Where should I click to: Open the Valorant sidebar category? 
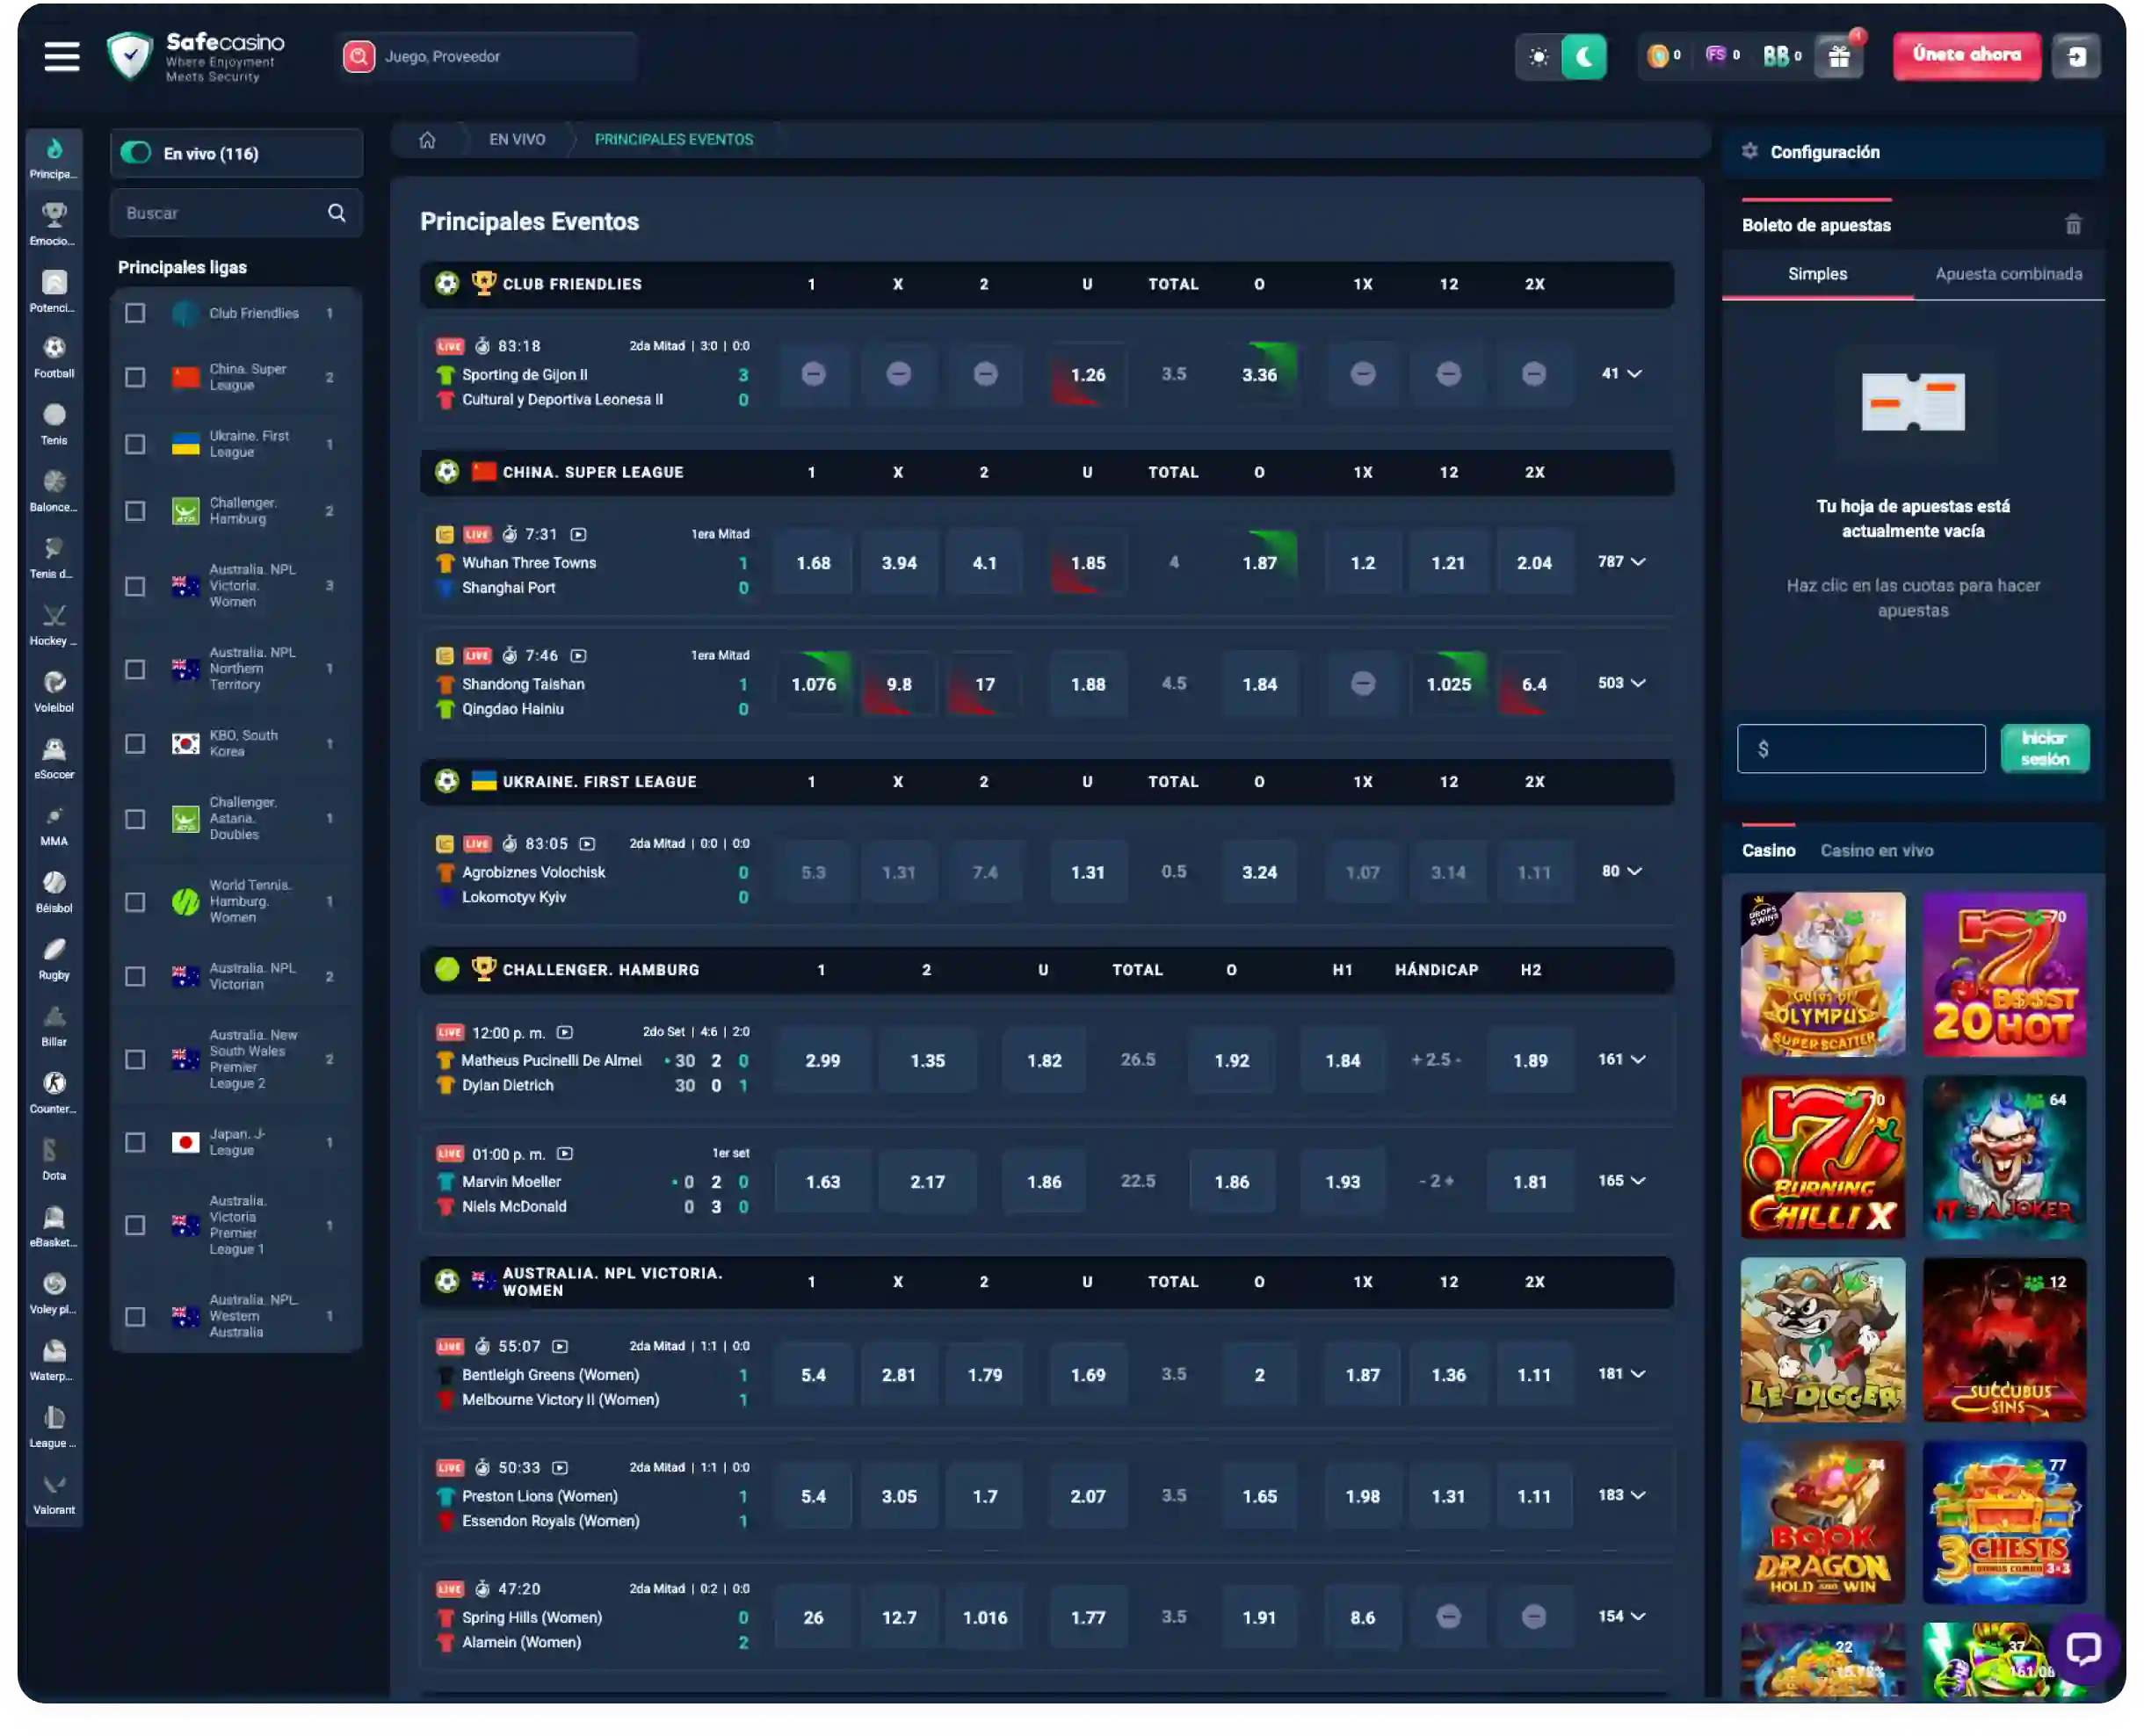coord(54,1494)
